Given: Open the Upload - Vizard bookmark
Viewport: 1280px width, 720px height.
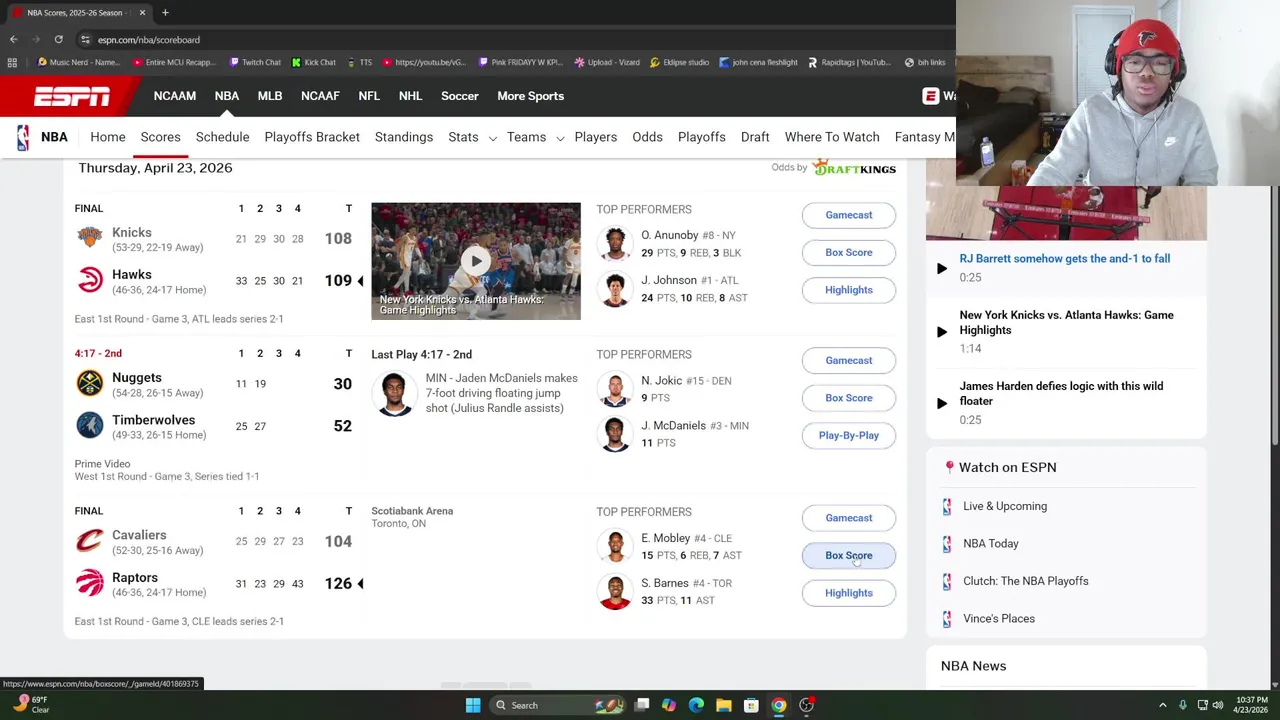Looking at the screenshot, I should (607, 62).
